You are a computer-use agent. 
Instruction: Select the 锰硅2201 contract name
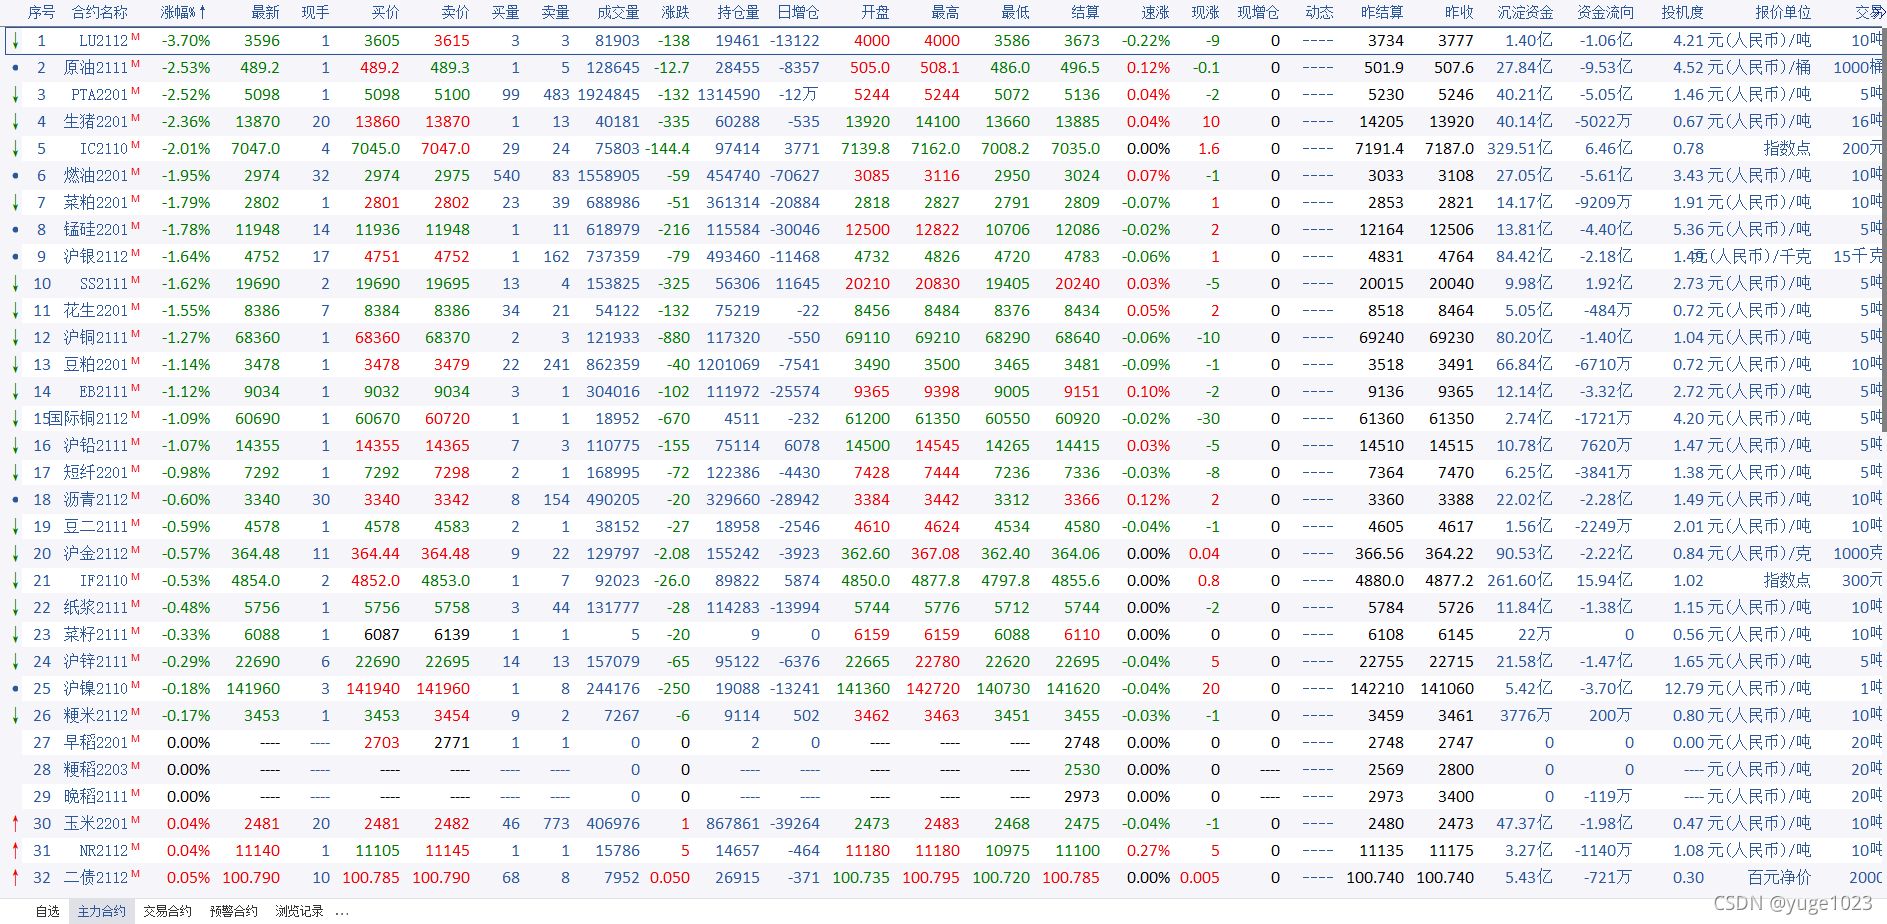96,230
